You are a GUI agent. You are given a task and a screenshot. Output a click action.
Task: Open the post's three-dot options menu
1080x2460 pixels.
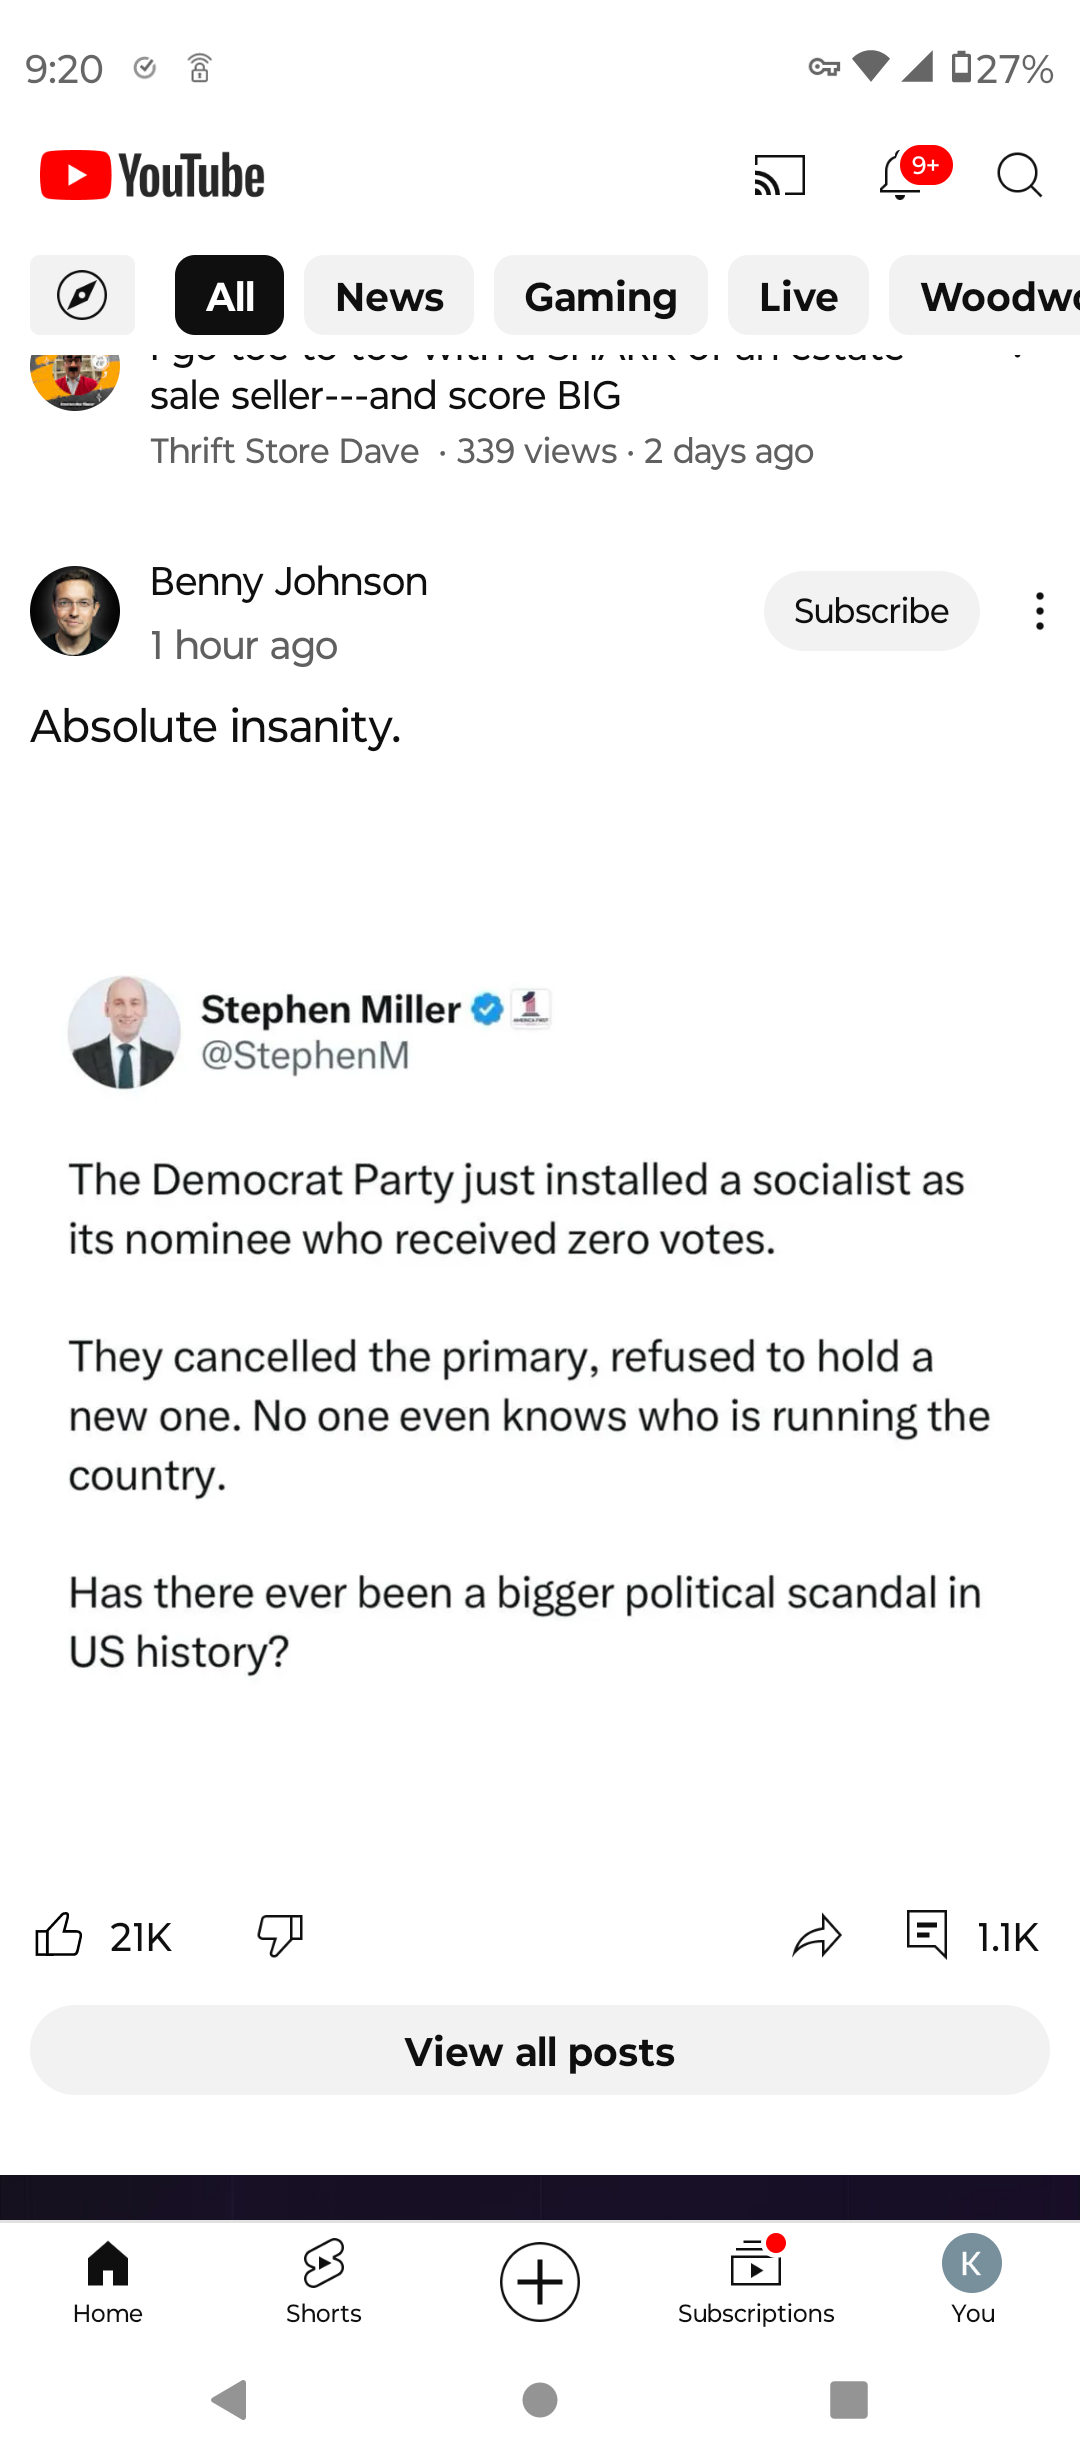(1040, 611)
